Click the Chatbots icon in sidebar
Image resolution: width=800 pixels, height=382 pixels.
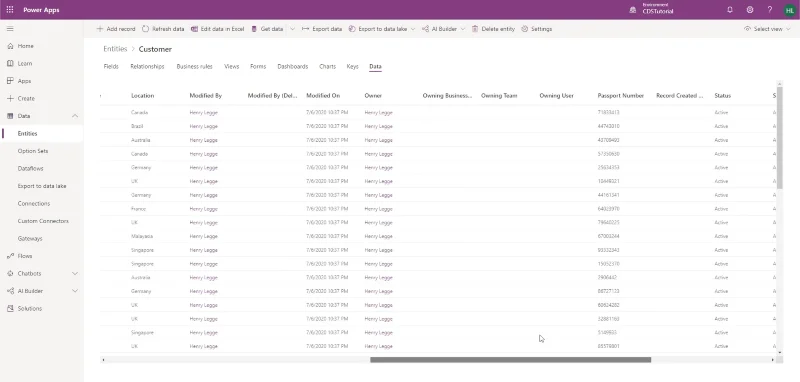[10, 273]
